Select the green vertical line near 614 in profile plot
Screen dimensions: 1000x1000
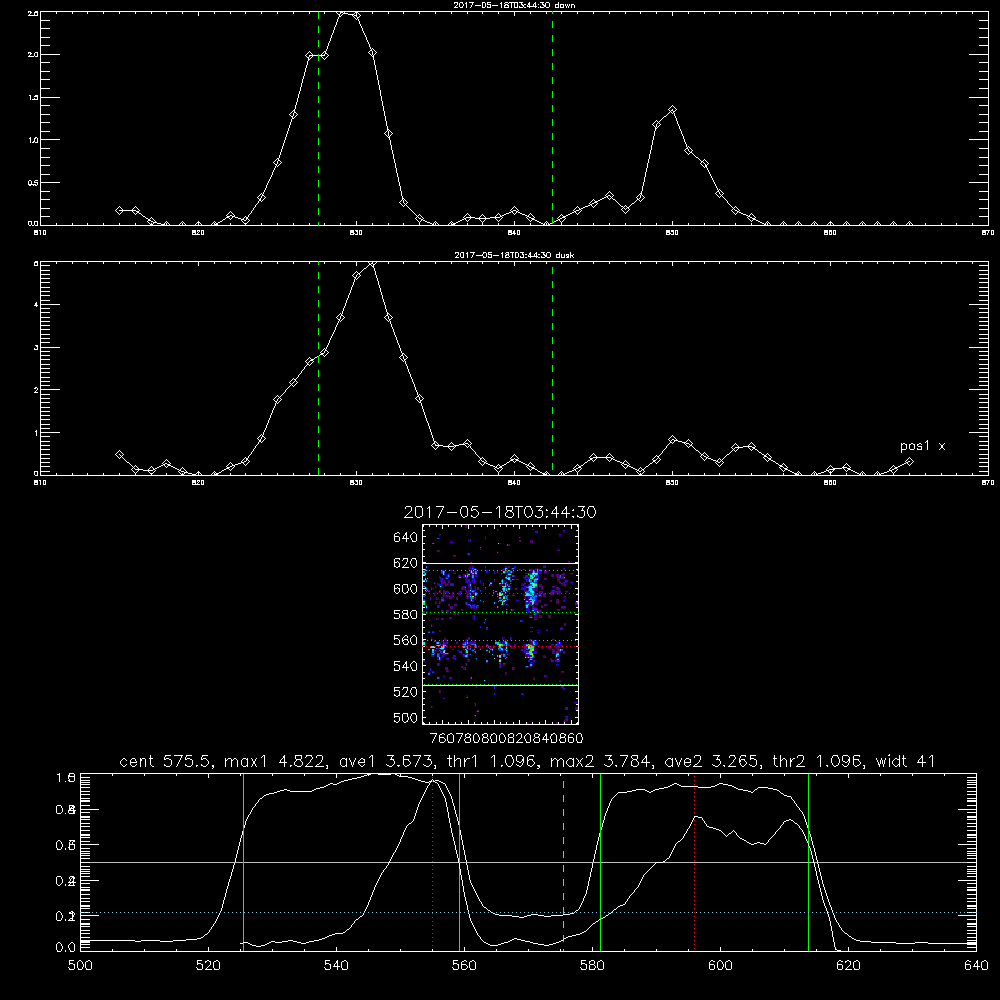808,861
